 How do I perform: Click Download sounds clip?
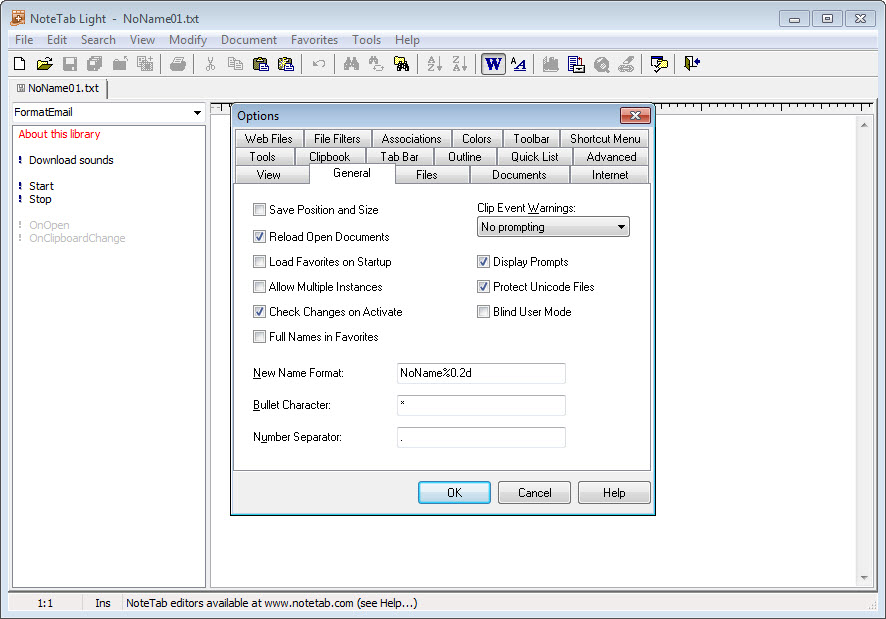coord(71,161)
